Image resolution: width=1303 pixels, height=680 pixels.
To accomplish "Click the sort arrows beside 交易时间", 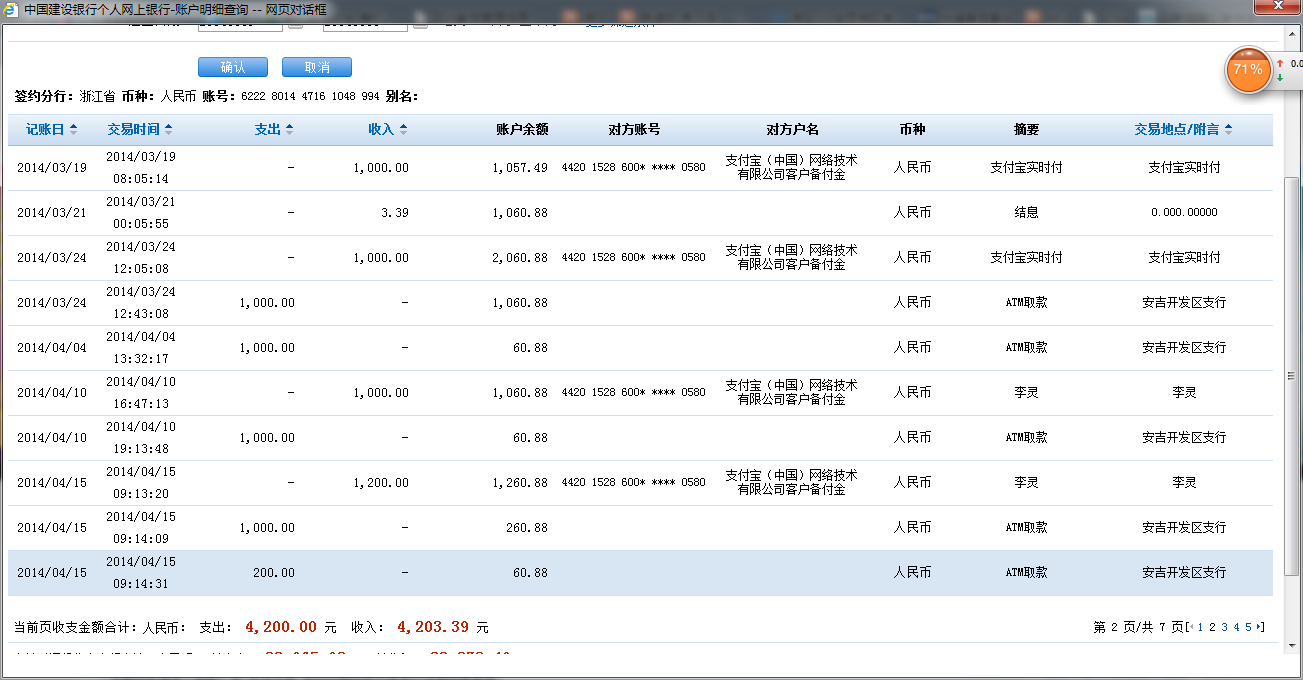I will pyautogui.click(x=168, y=130).
